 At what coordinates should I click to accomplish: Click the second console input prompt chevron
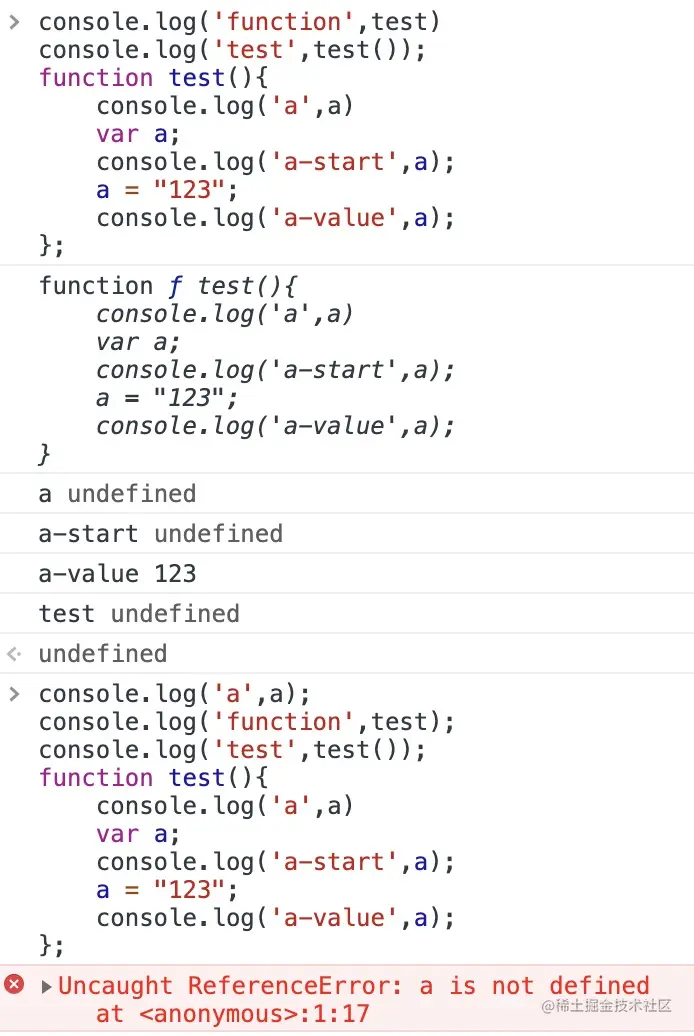(14, 694)
